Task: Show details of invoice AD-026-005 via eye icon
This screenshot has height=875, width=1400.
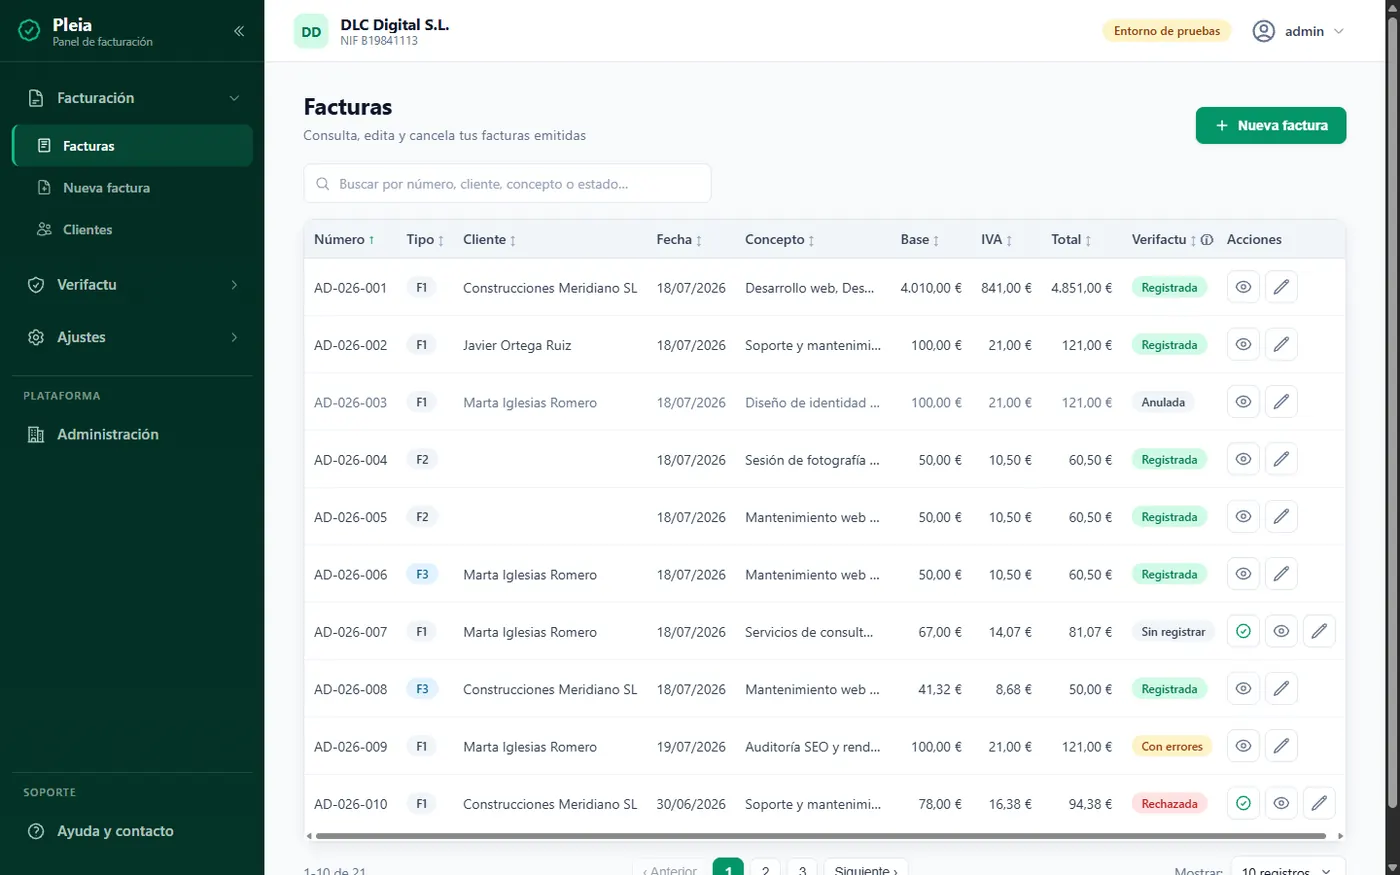Action: tap(1243, 517)
